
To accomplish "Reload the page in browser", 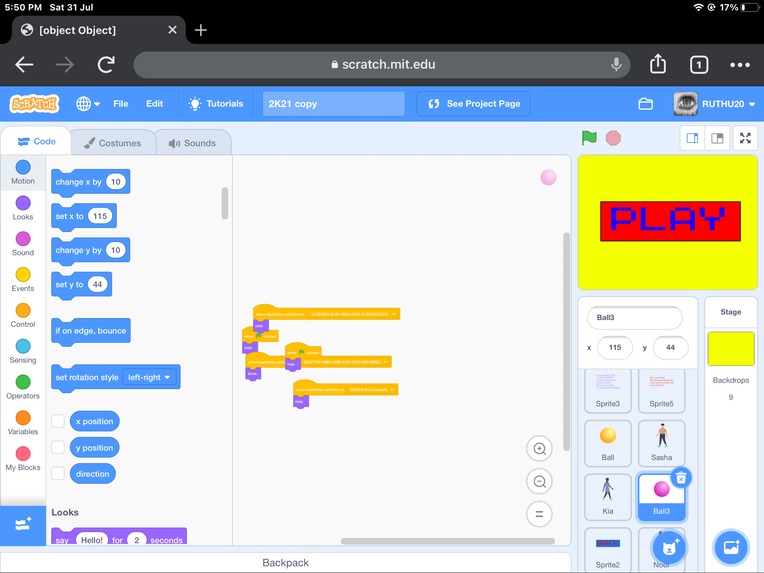I will [x=106, y=64].
